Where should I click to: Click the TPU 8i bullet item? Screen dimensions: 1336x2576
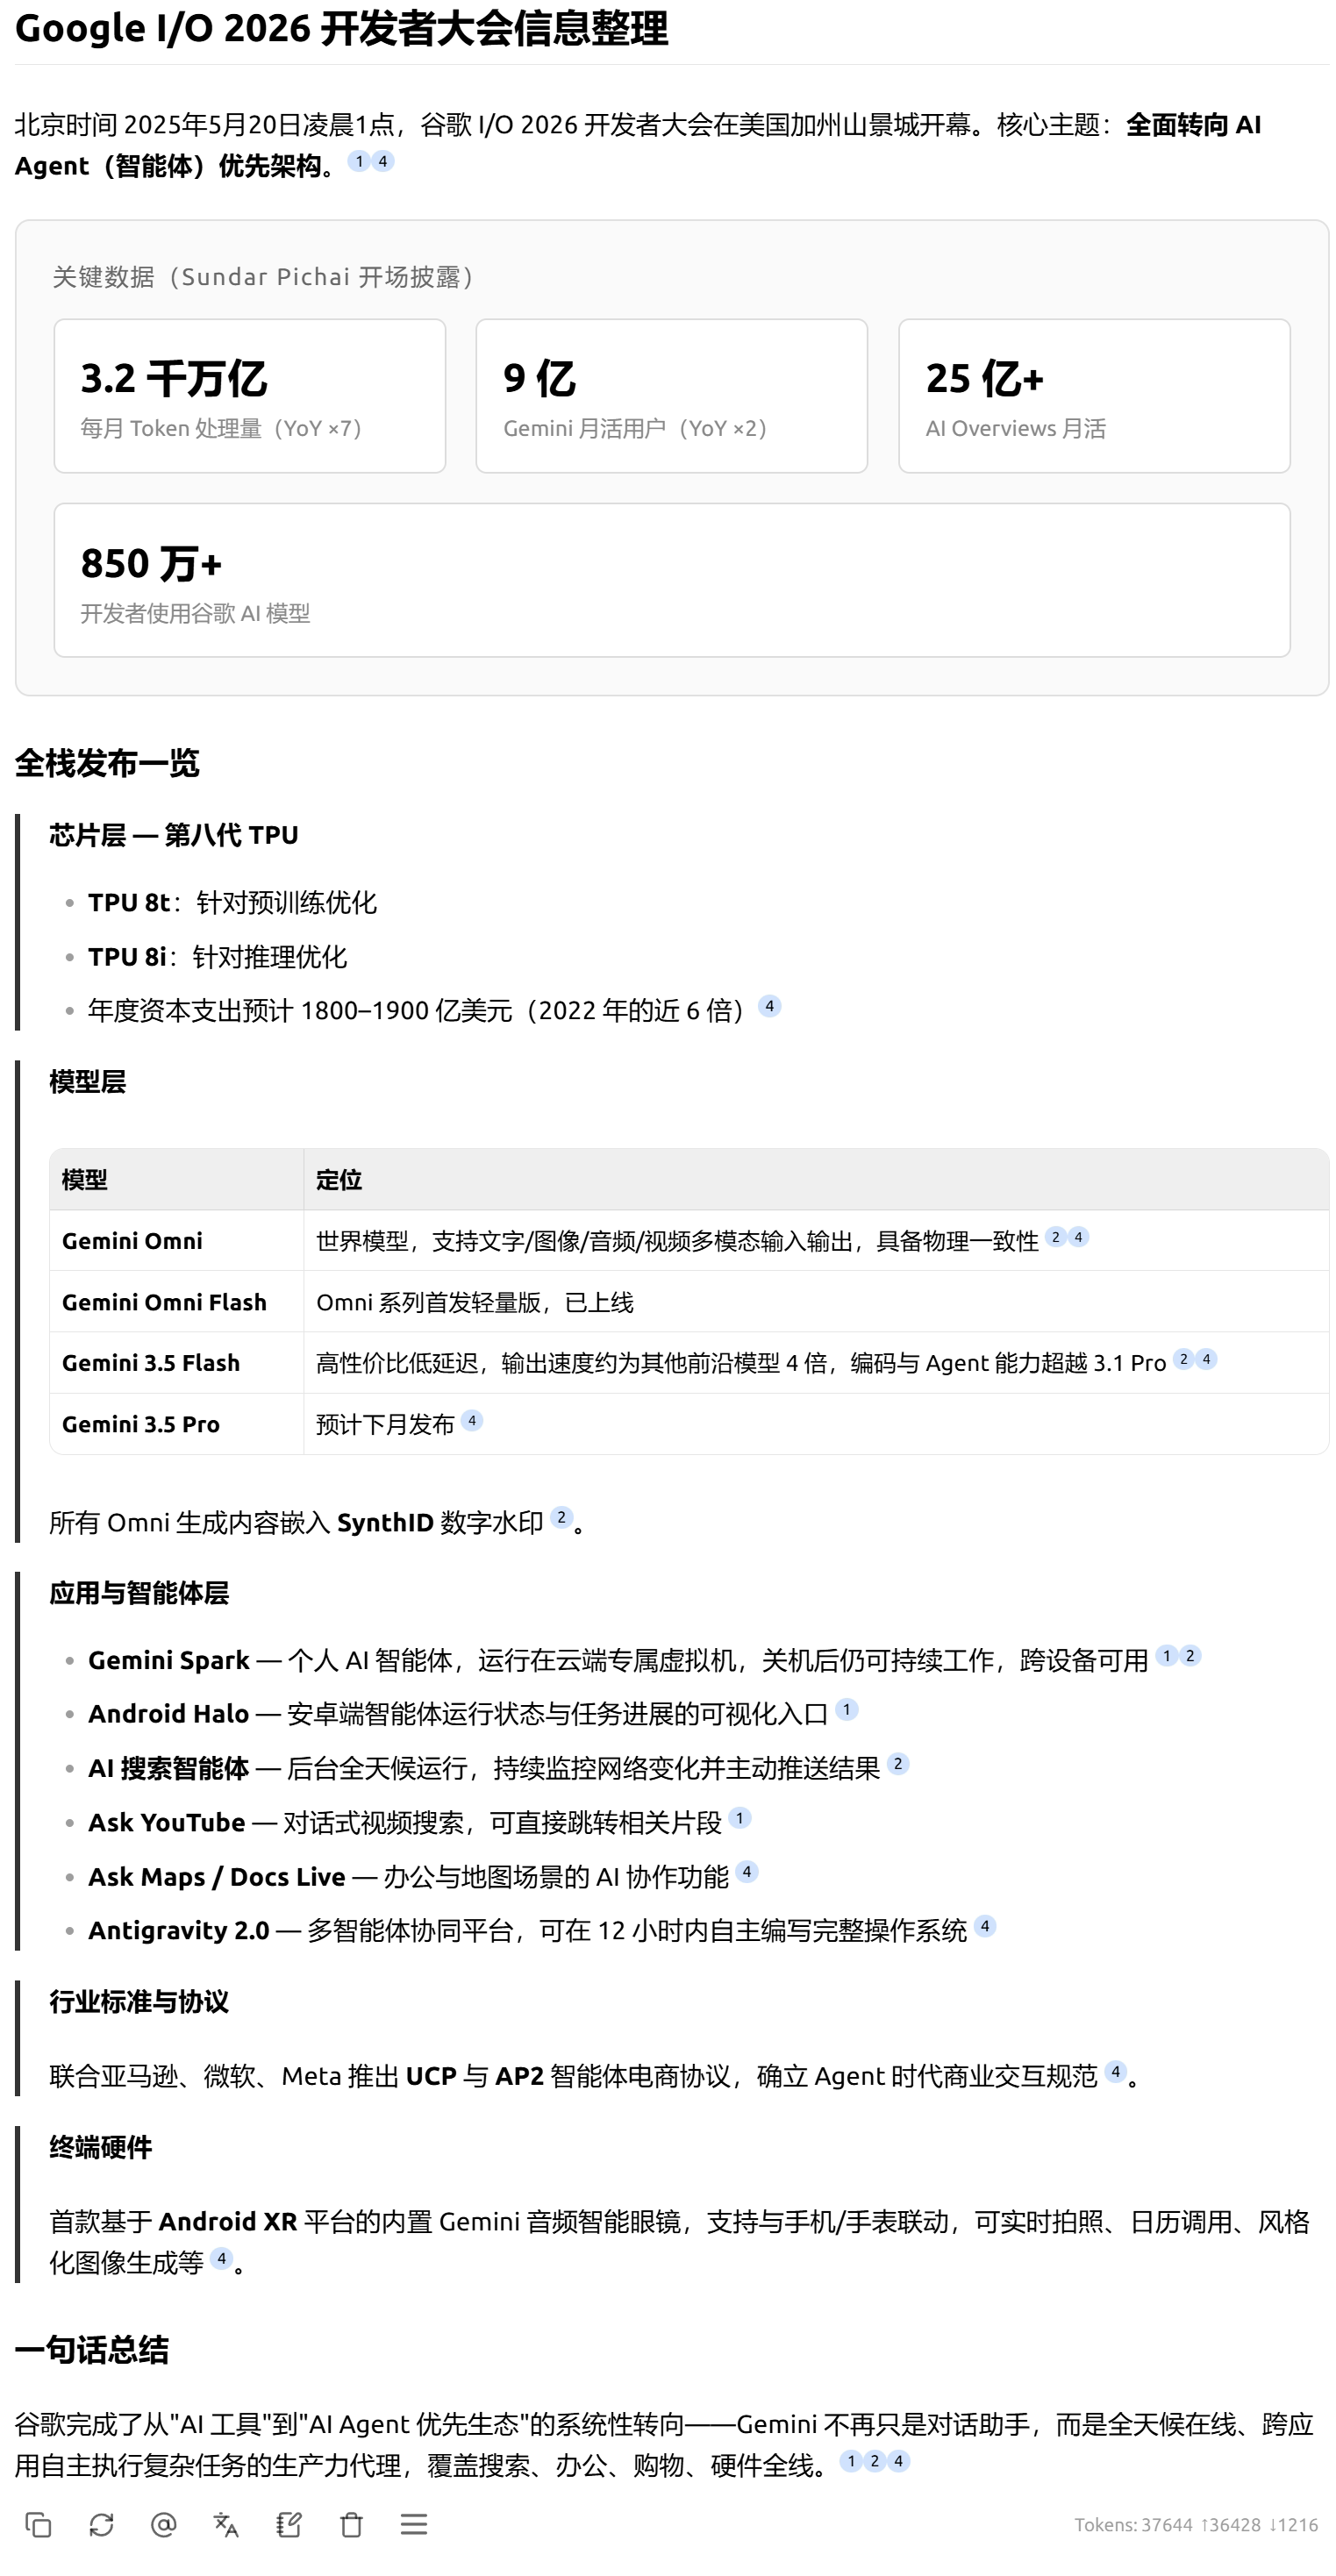tap(217, 956)
